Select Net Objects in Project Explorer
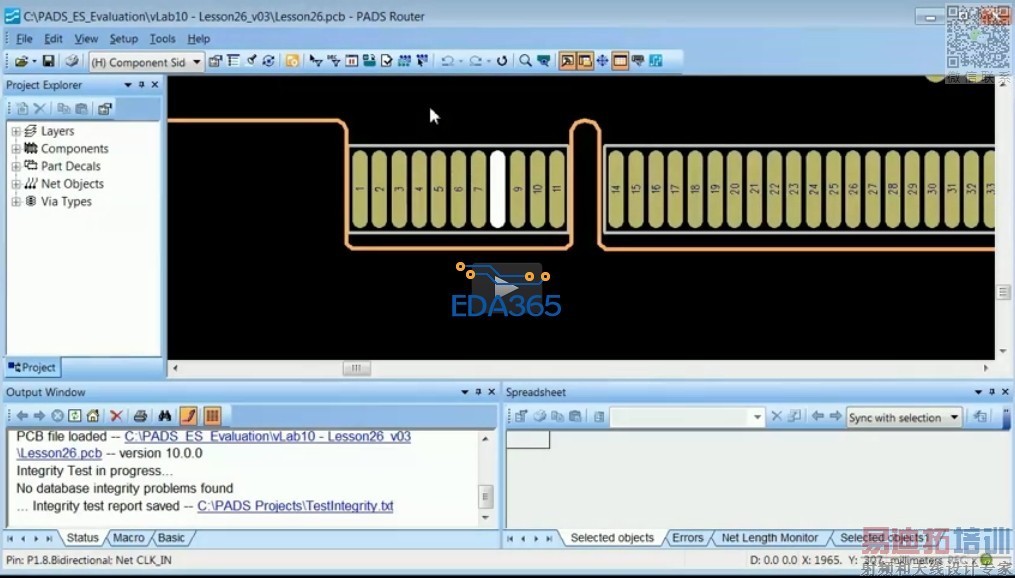The image size is (1015, 578). [x=72, y=184]
